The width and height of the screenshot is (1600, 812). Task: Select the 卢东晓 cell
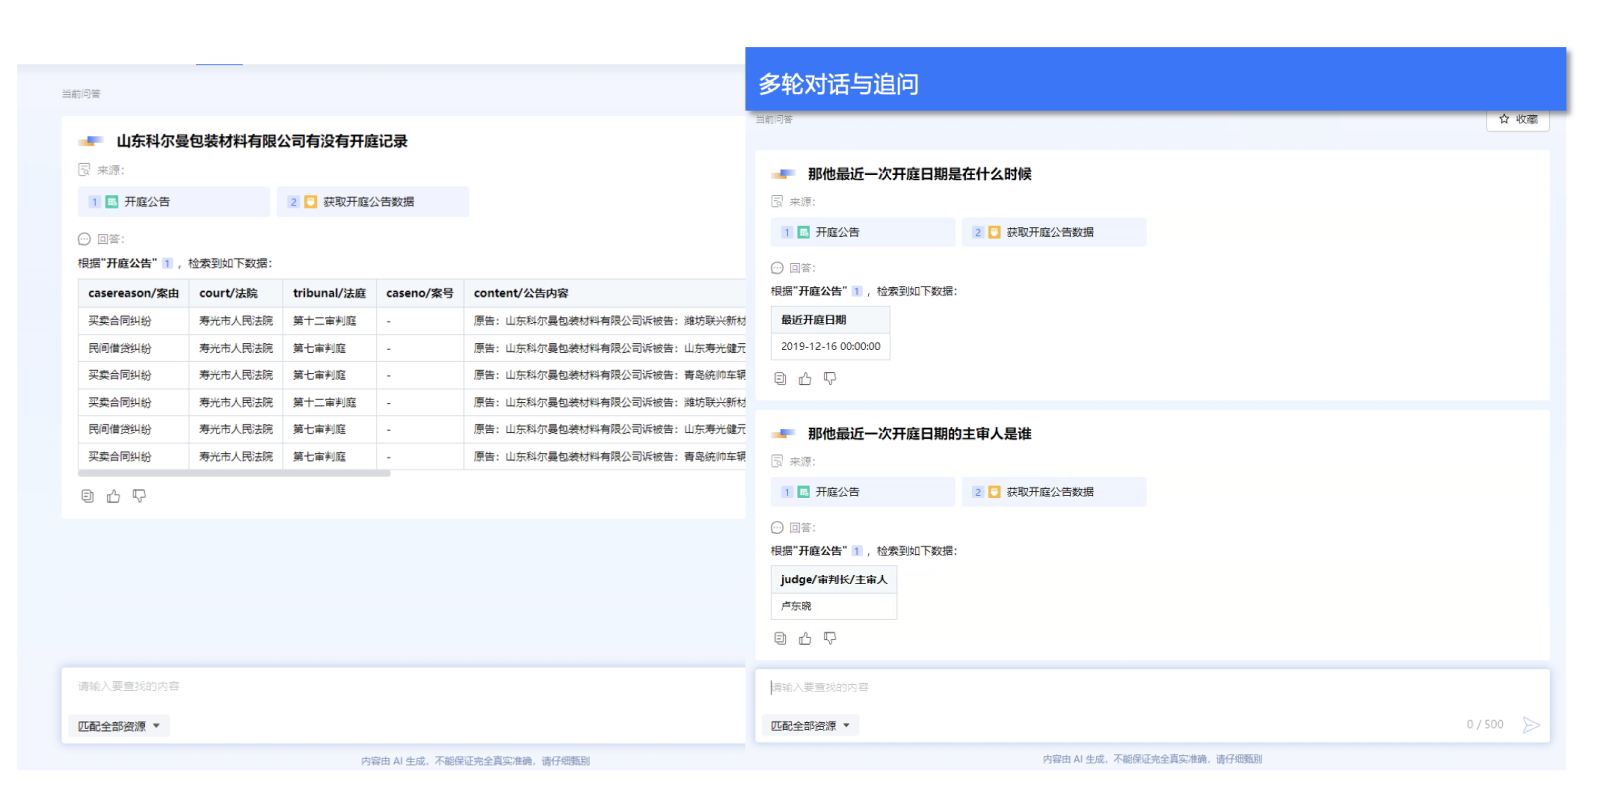[x=833, y=606]
